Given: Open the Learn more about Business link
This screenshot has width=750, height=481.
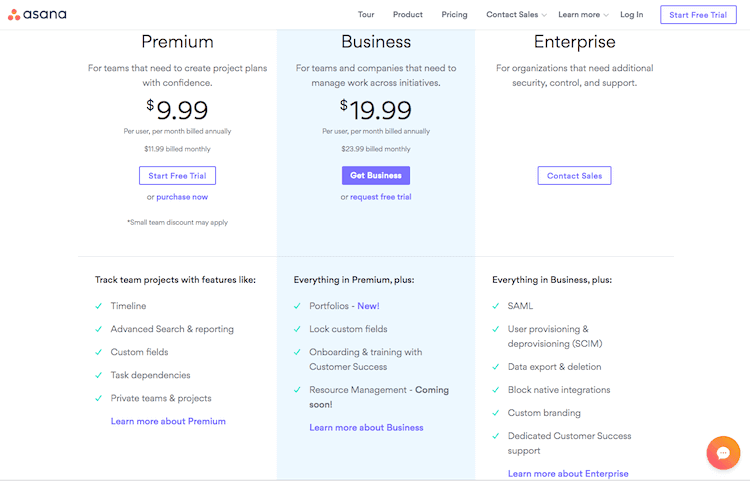Looking at the screenshot, I should pos(366,428).
